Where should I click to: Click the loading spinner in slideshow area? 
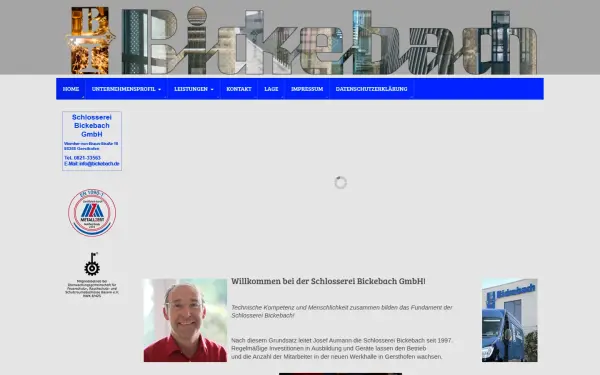click(x=341, y=183)
